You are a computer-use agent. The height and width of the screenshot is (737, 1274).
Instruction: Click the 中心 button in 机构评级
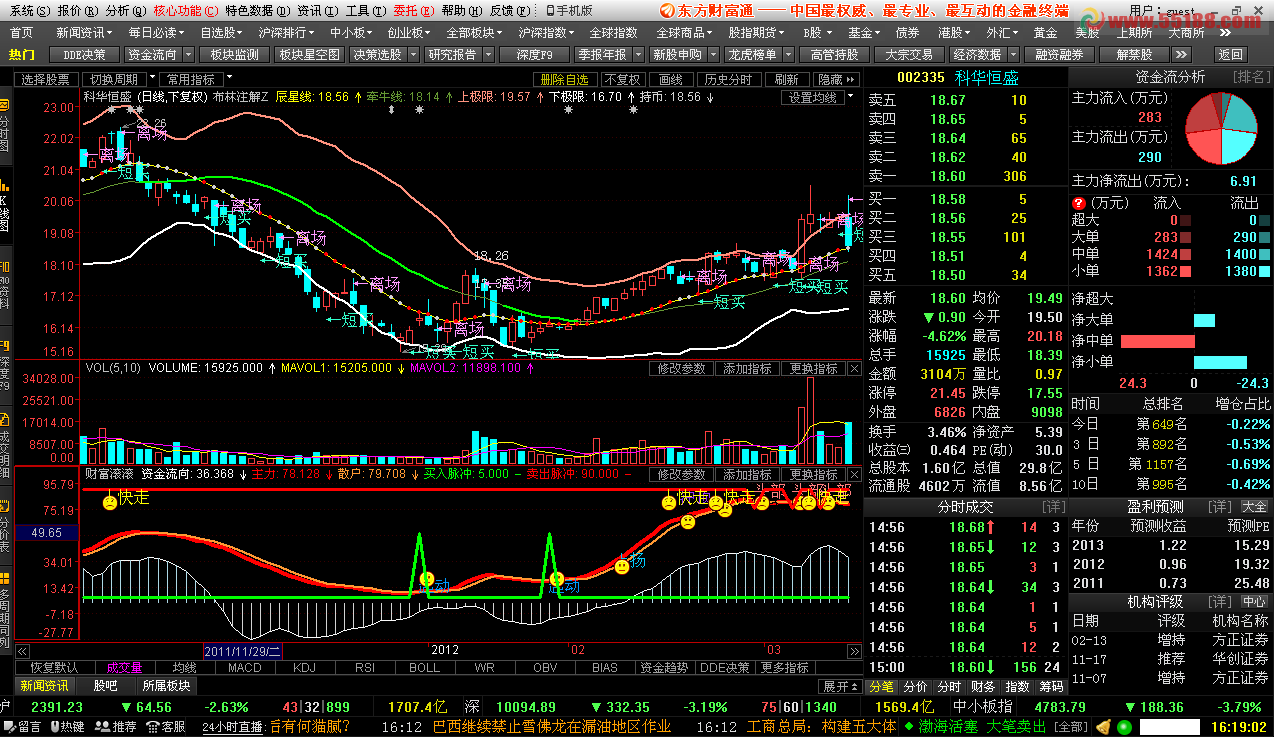(1254, 601)
